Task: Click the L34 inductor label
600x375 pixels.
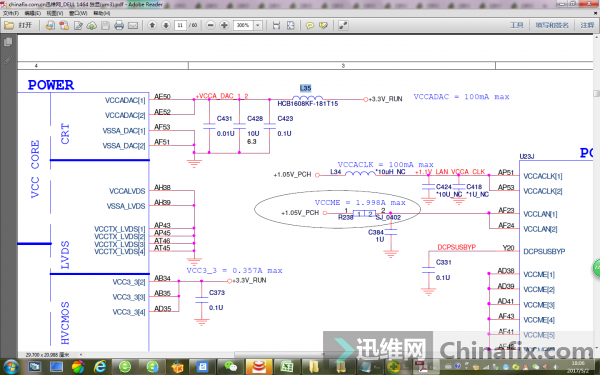Action: pos(336,172)
